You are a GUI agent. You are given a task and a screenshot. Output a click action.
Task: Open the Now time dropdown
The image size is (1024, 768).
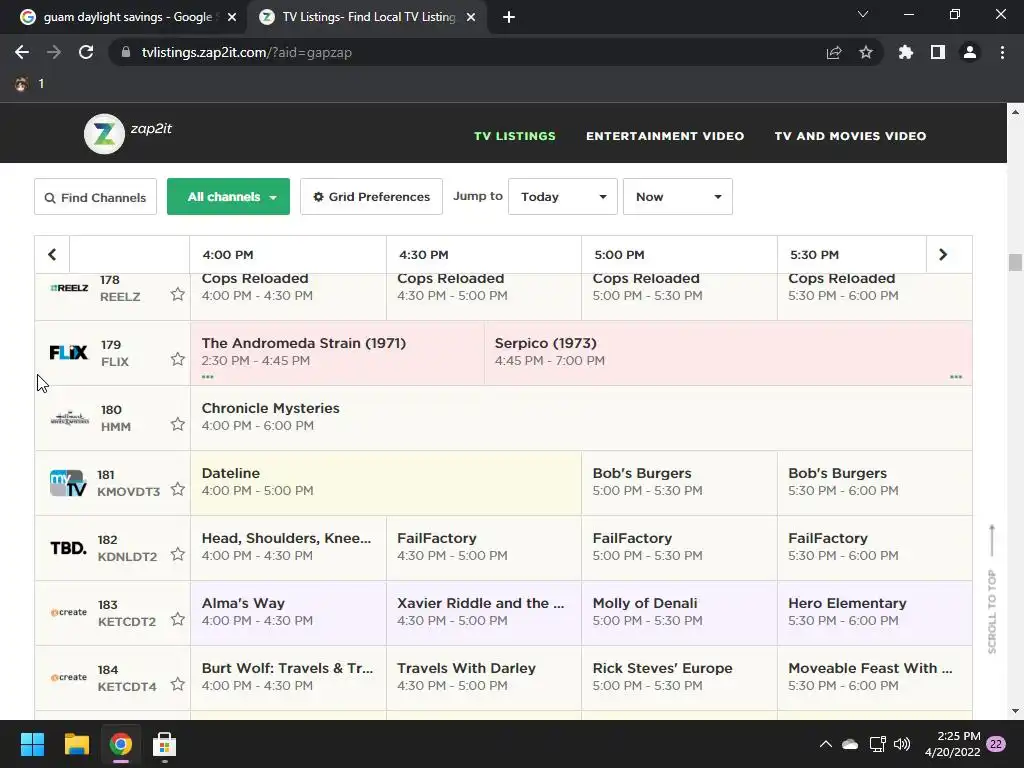pos(677,197)
